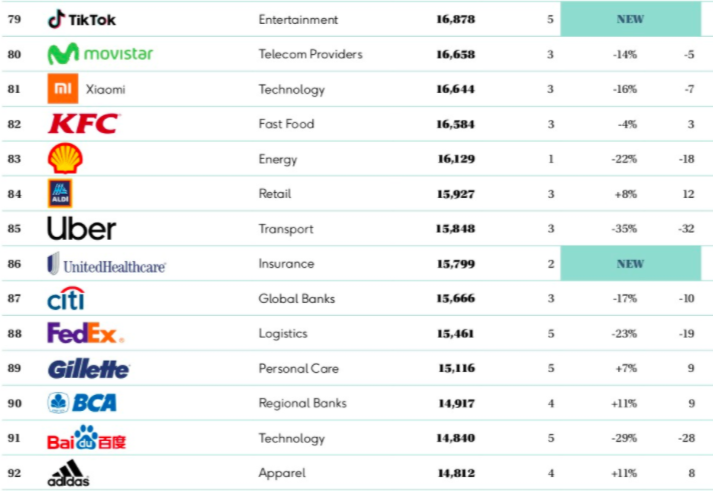Click the Shell logo in the Energy row
The height and width of the screenshot is (491, 713).
pos(65,159)
